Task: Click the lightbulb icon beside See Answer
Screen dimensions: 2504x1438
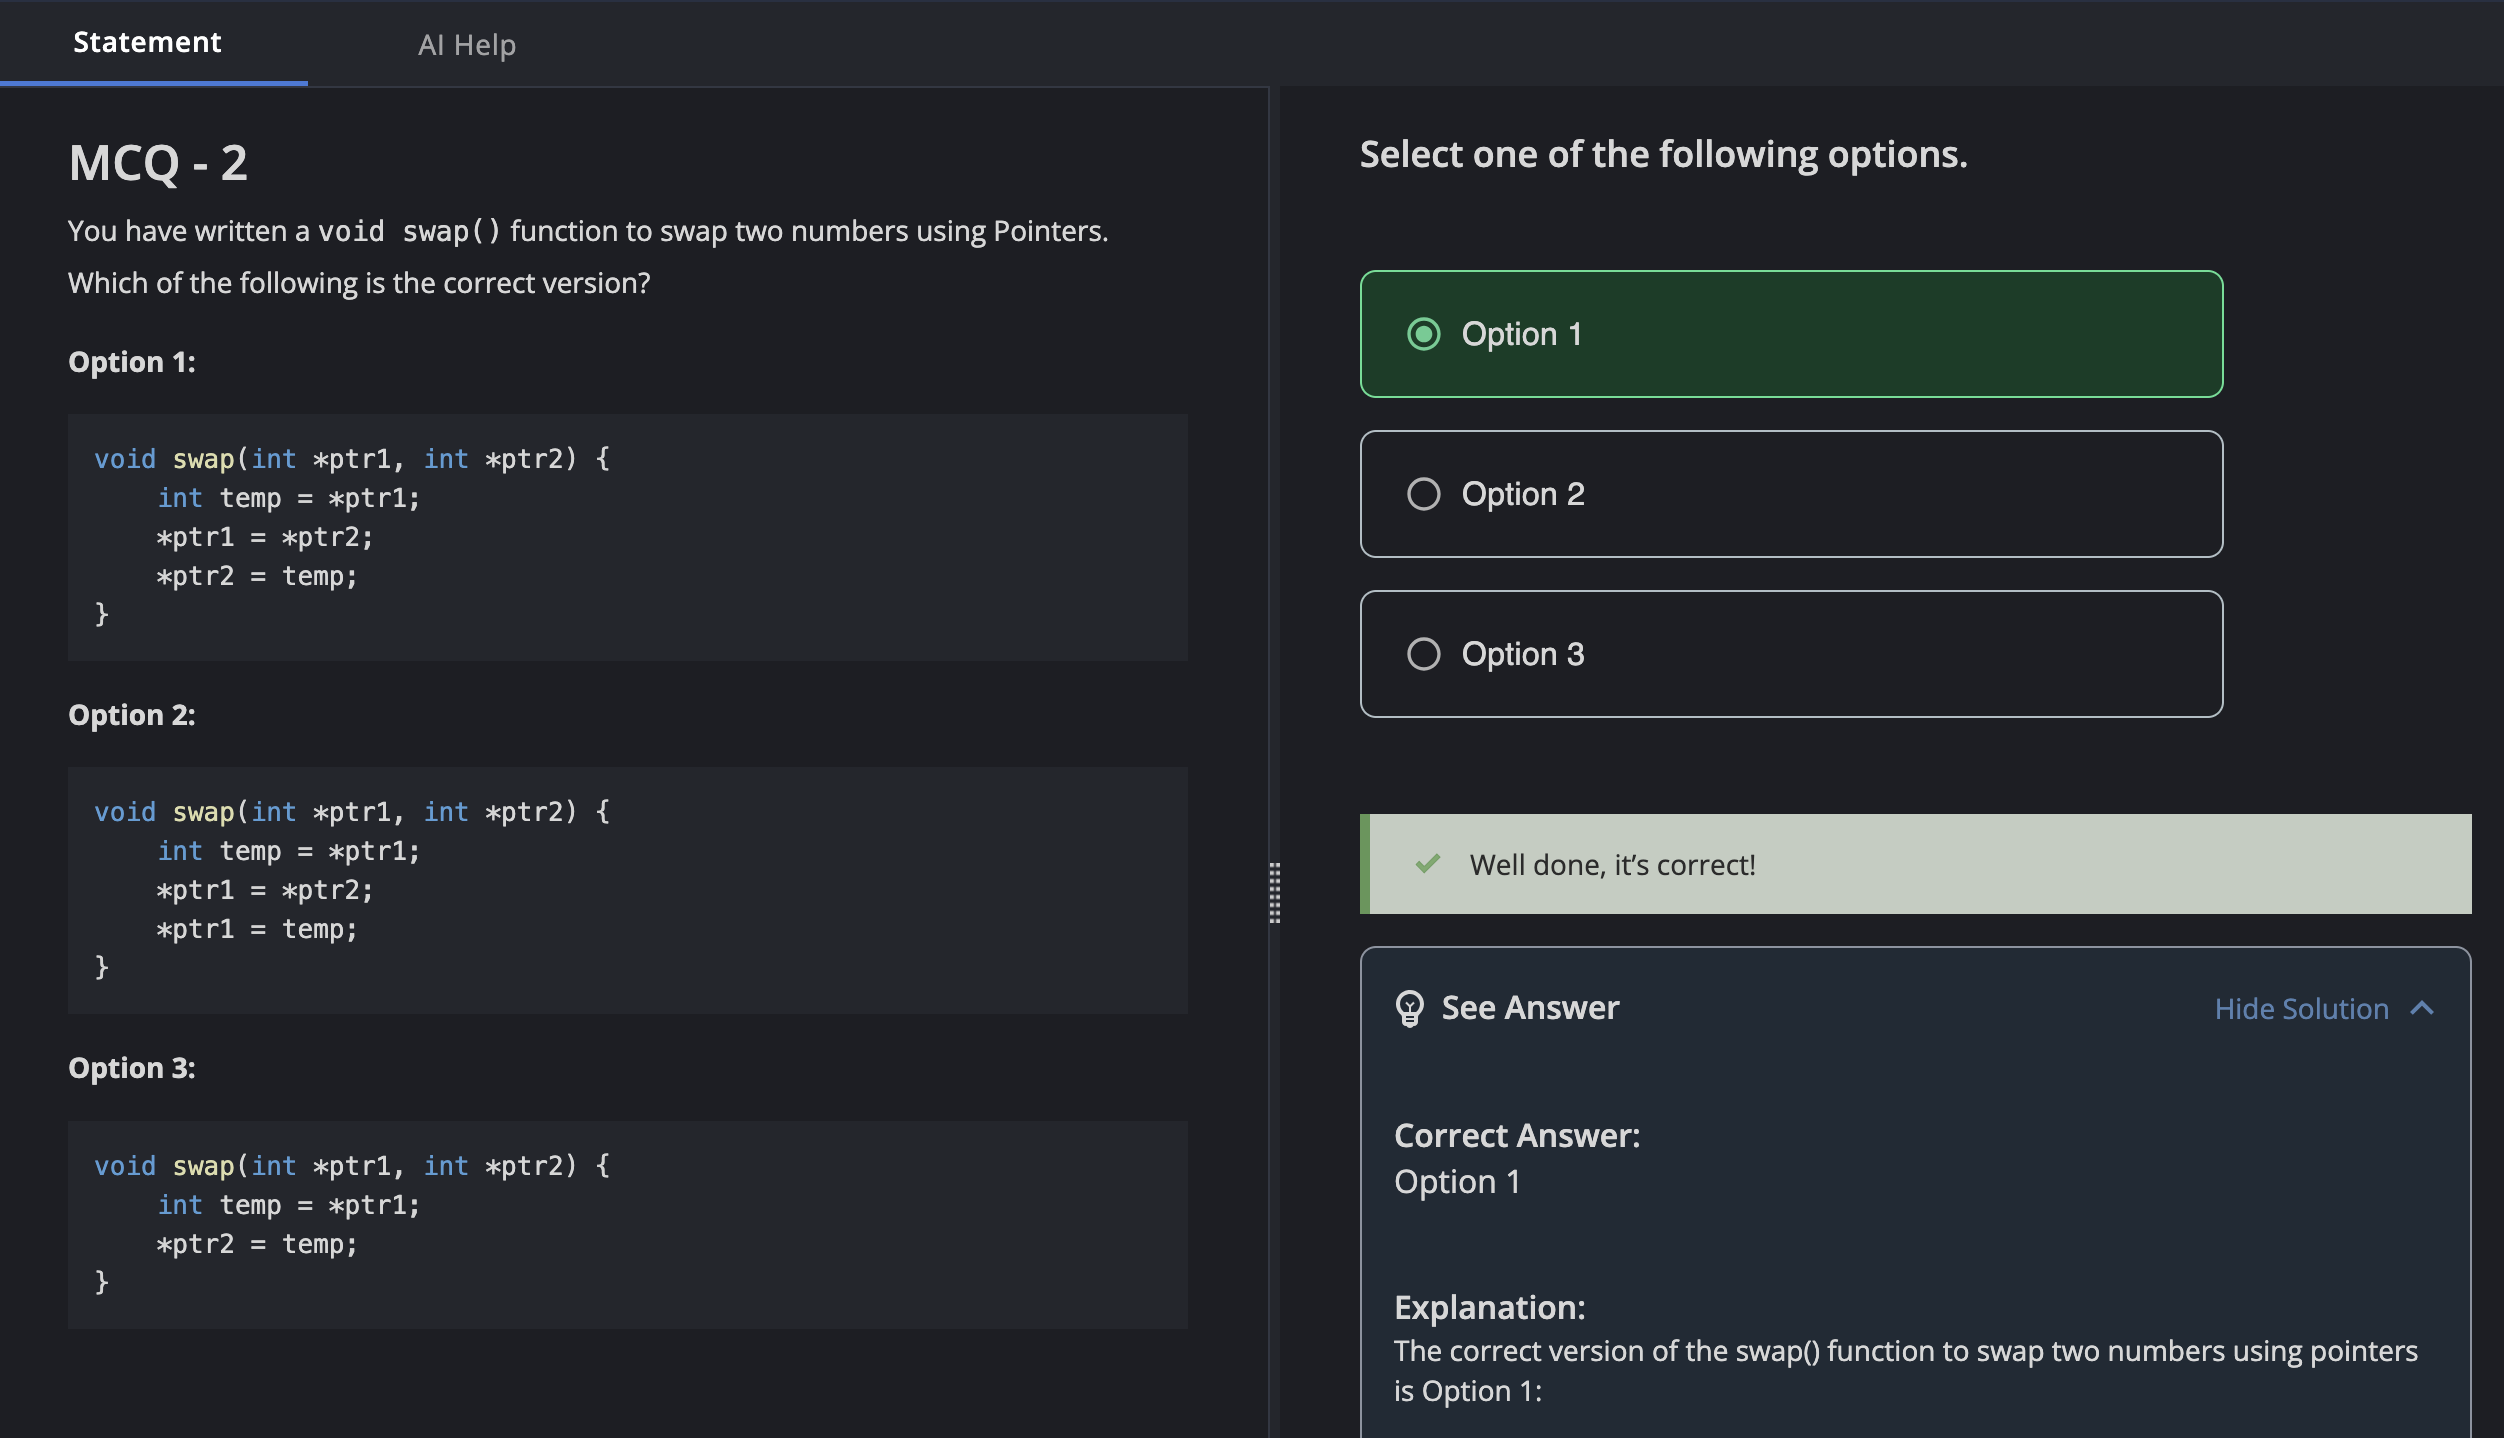Action: click(1409, 1008)
